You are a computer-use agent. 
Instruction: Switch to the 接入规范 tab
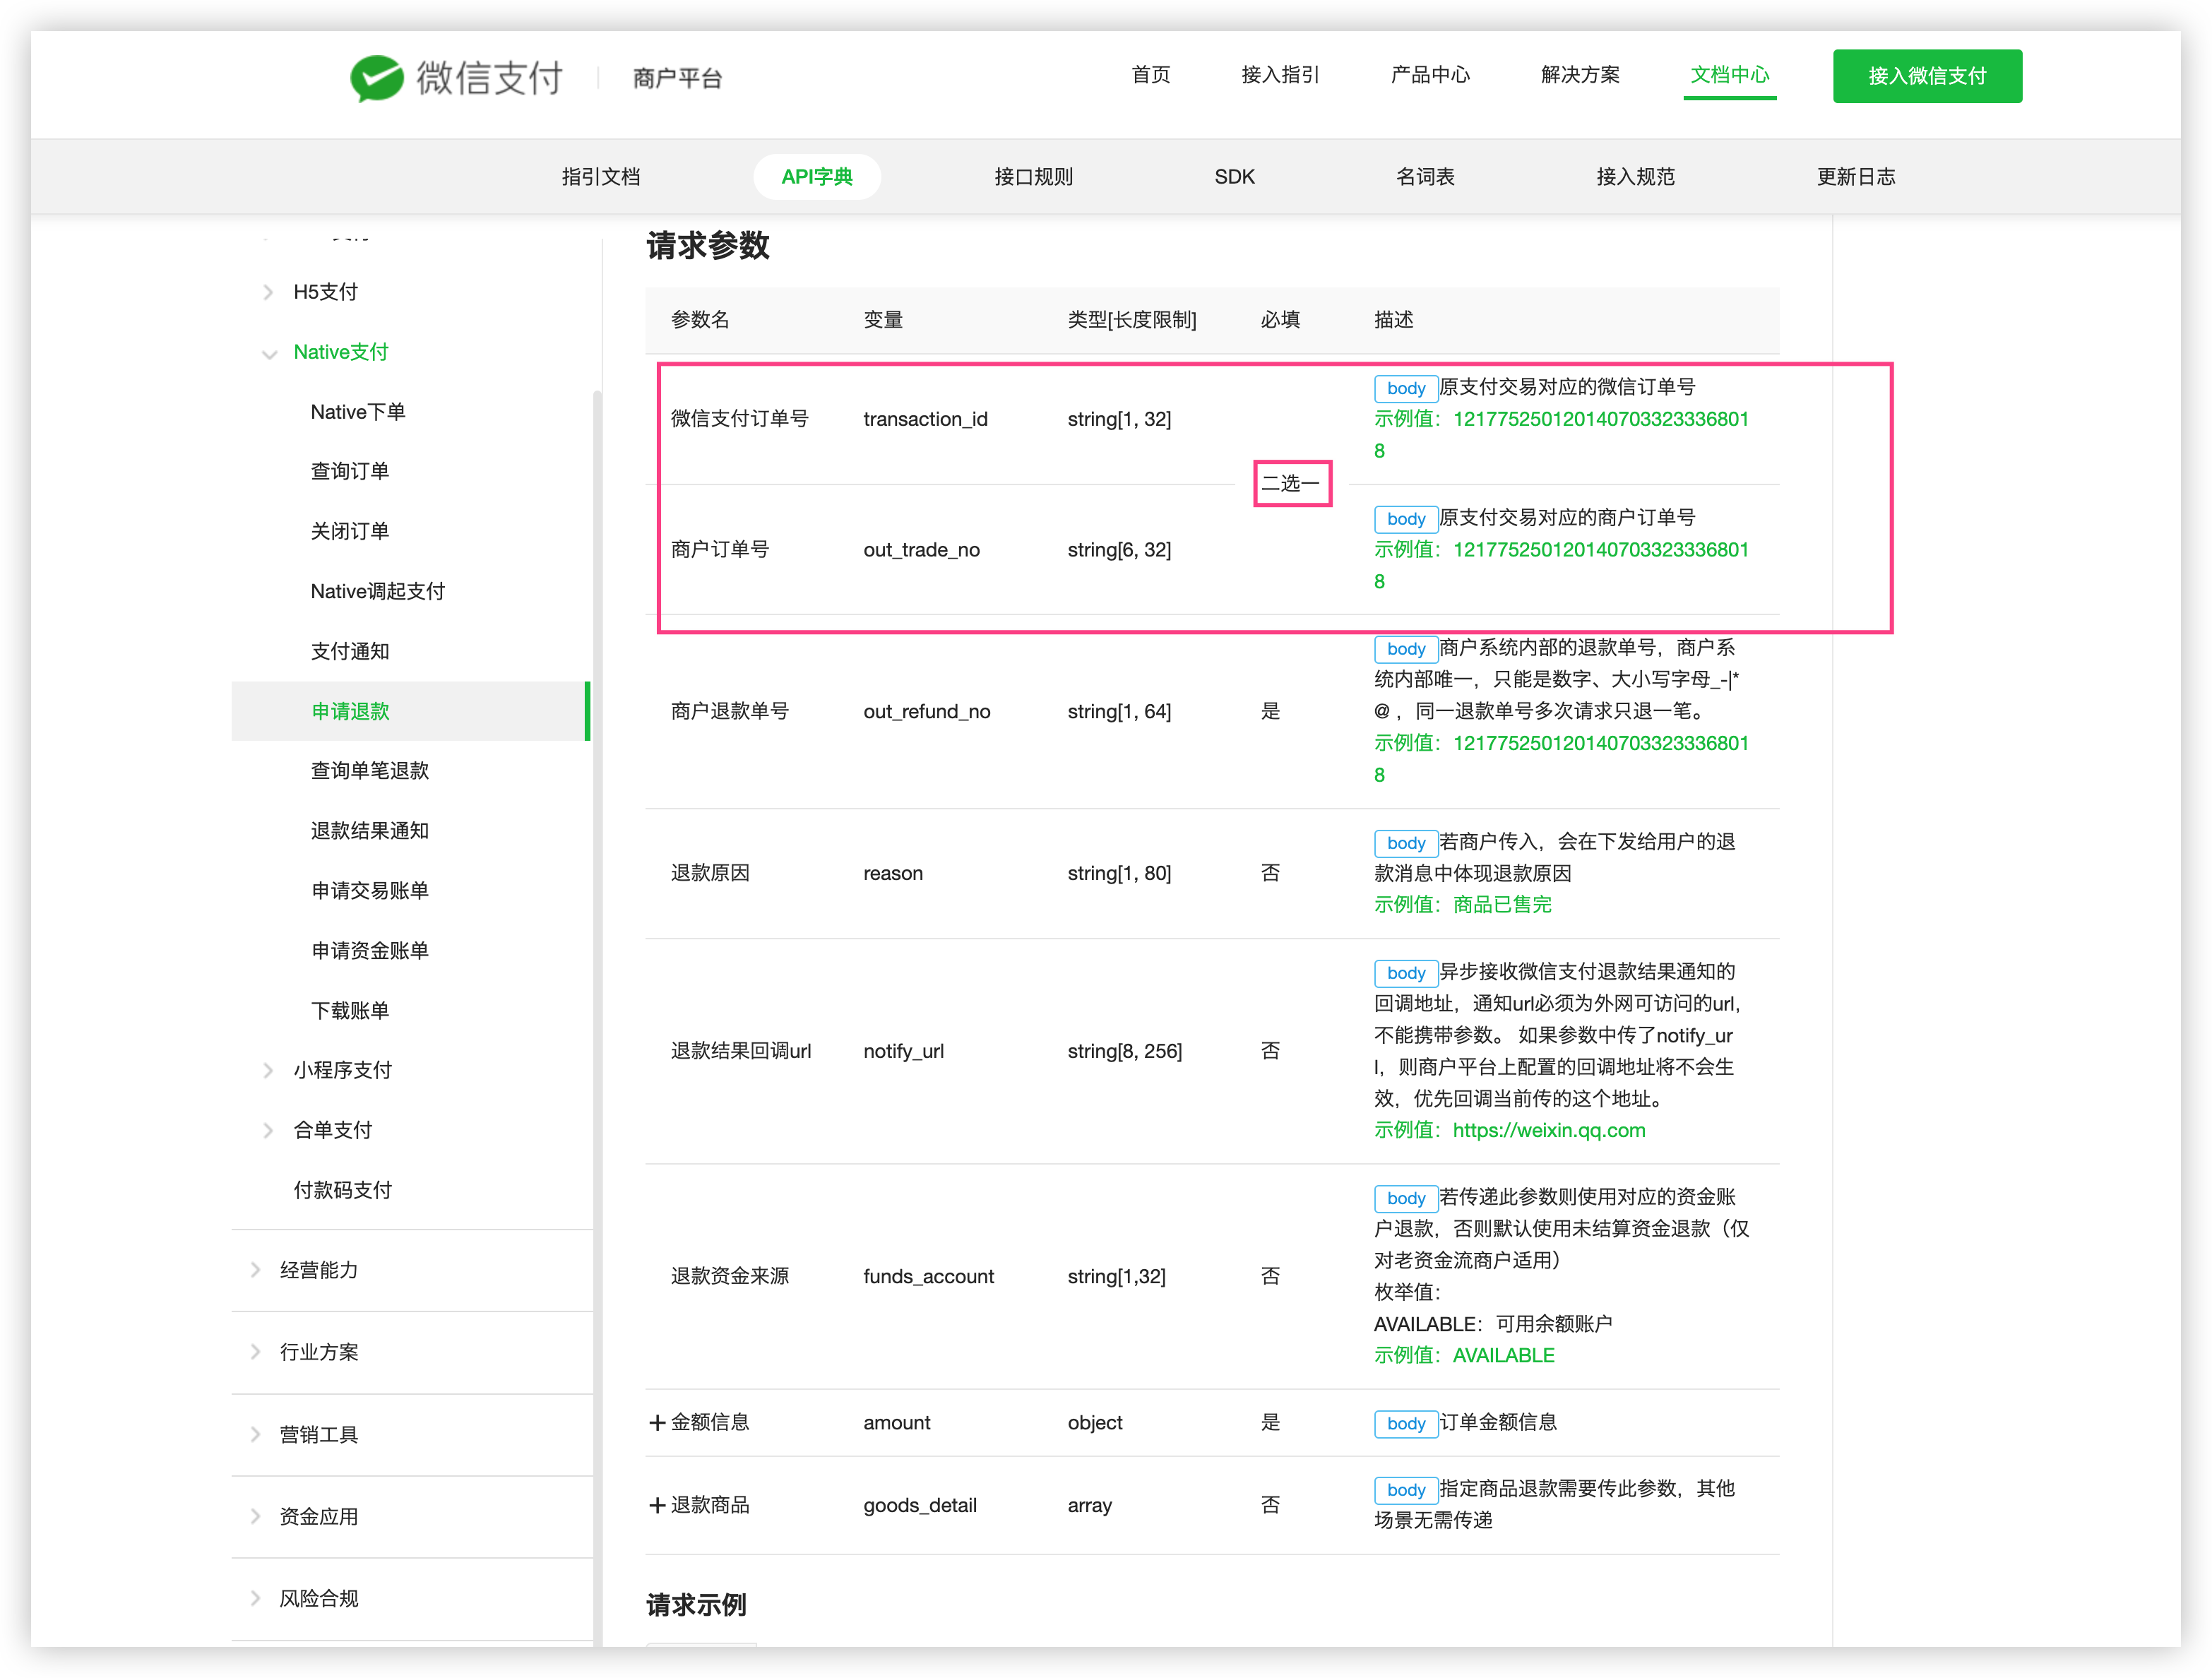[x=1635, y=177]
